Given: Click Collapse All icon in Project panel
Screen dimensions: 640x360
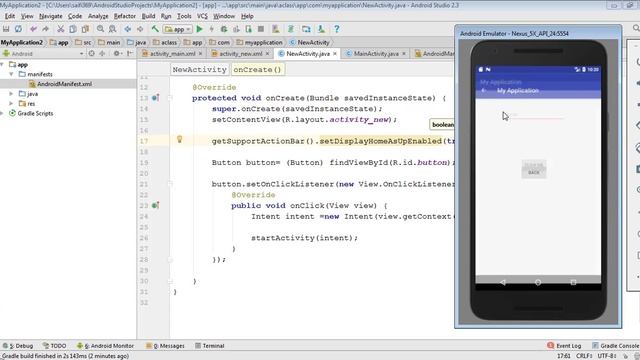Looking at the screenshot, I should [x=102, y=53].
